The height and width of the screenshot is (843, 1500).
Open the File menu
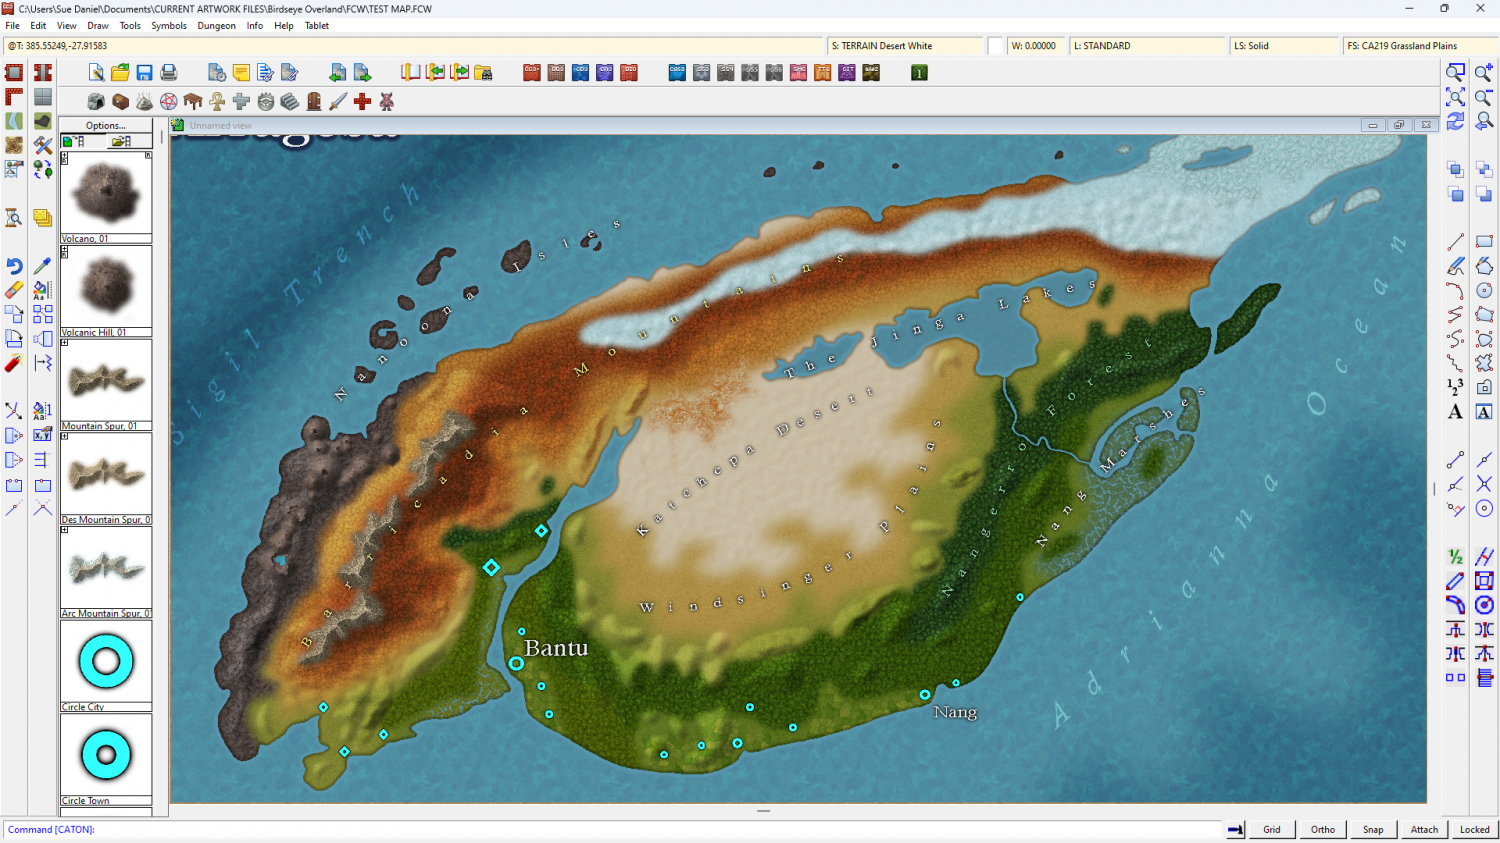pyautogui.click(x=12, y=26)
